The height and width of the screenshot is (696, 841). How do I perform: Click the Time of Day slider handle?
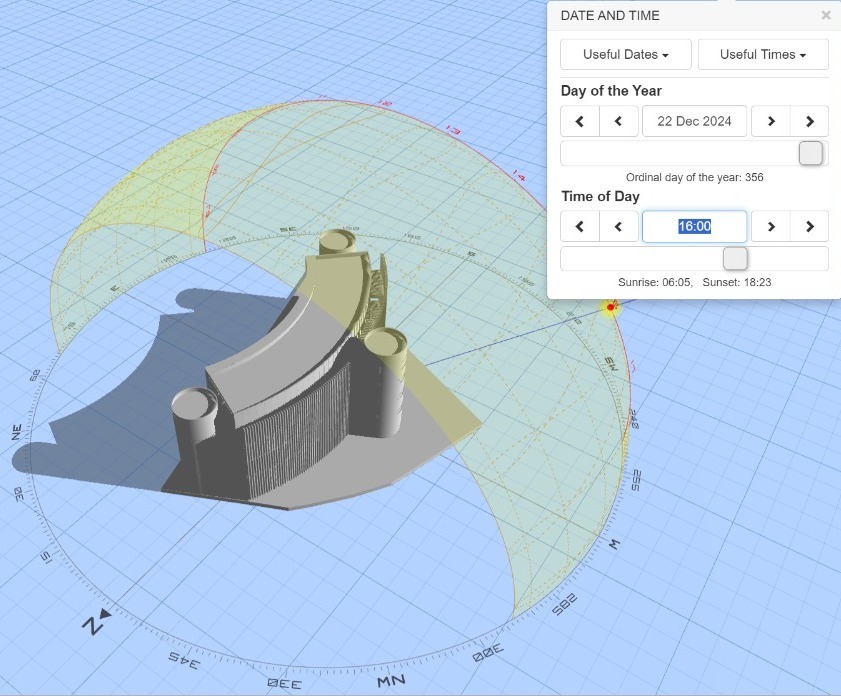(x=735, y=258)
